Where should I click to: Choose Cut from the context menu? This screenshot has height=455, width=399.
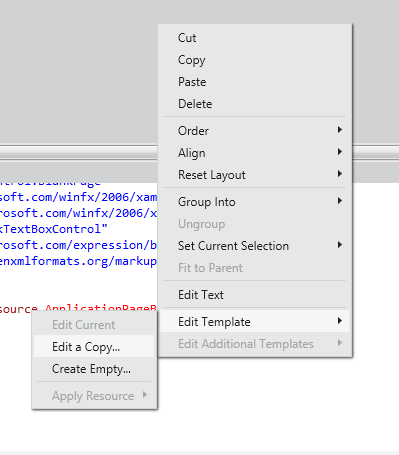[x=255, y=38]
